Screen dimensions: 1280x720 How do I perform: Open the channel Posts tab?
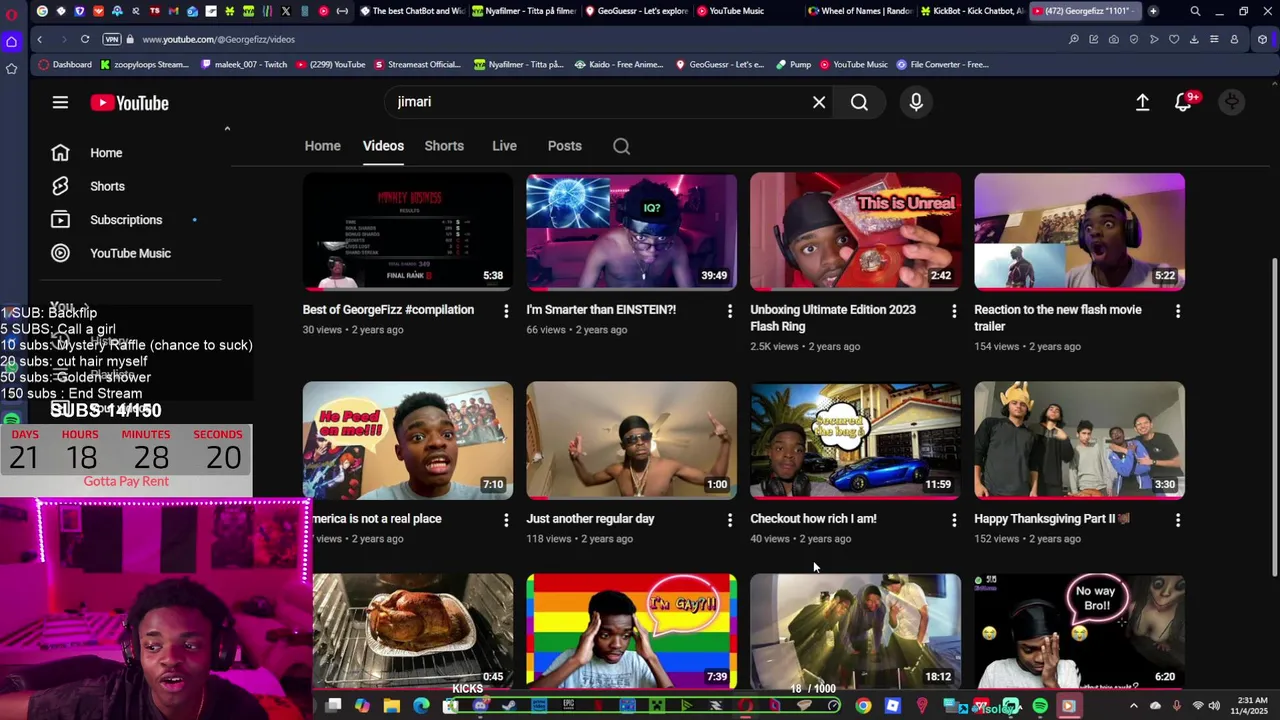564,146
